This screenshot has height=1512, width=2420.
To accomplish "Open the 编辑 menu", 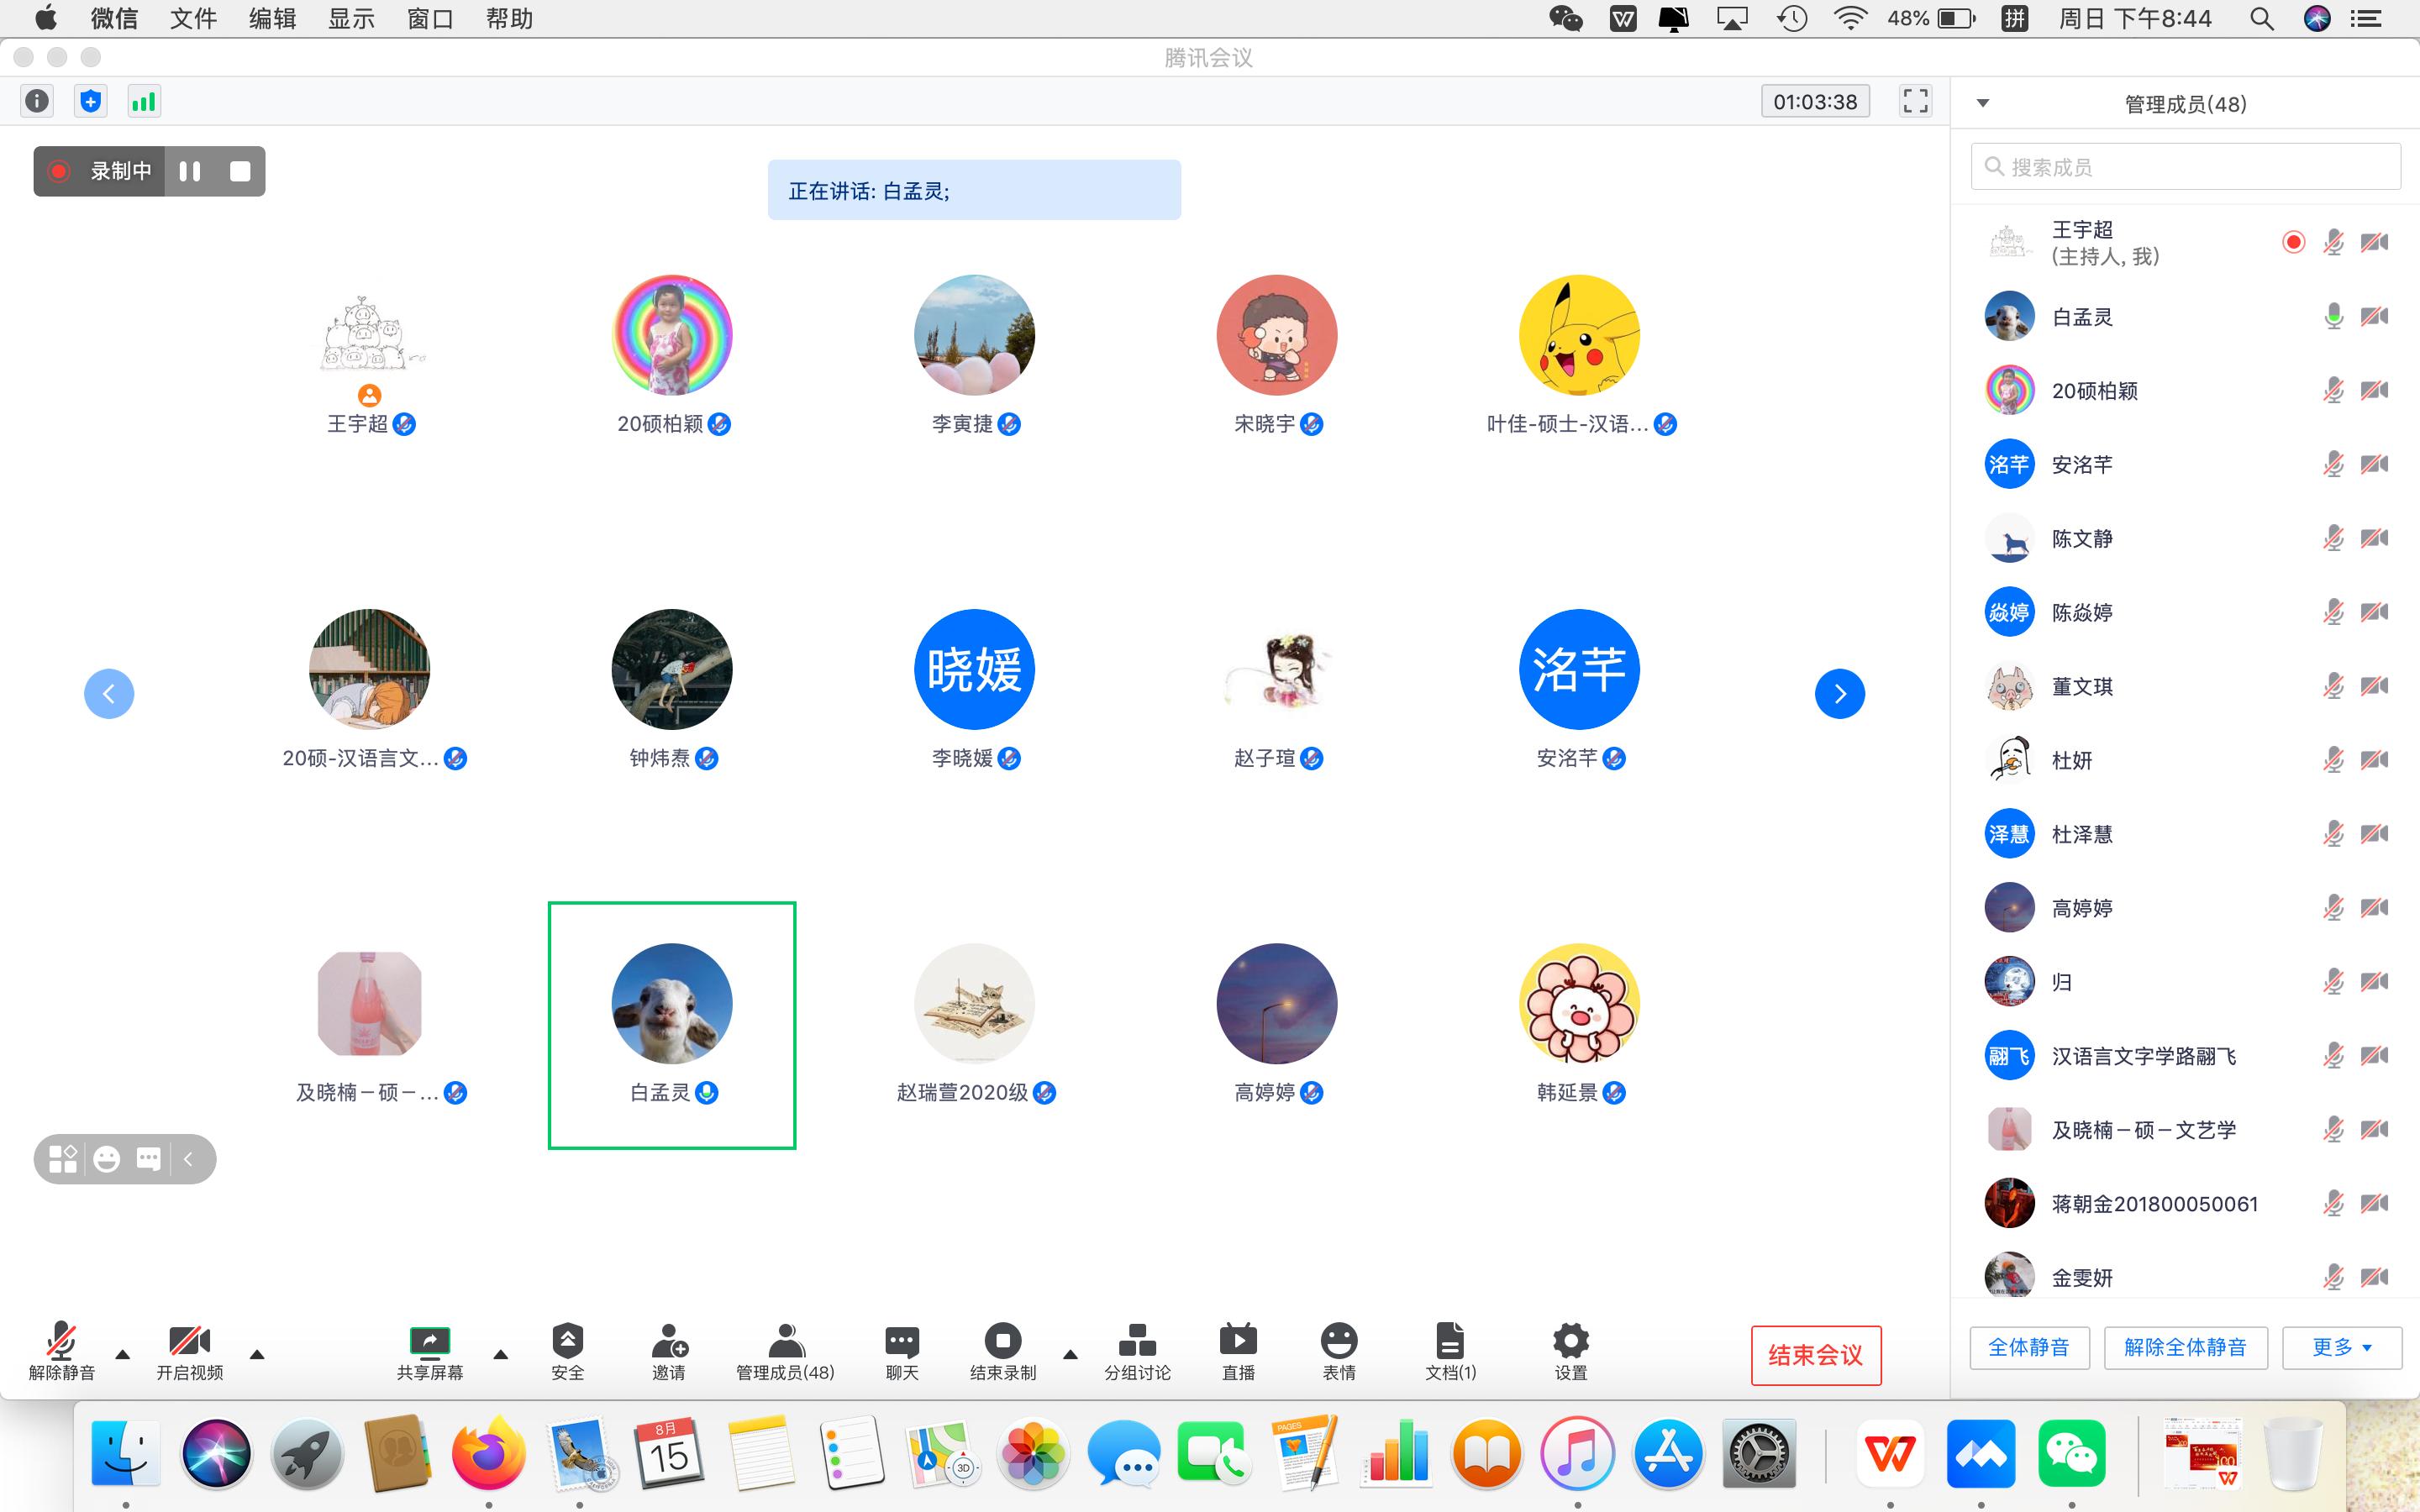I will click(x=272, y=18).
